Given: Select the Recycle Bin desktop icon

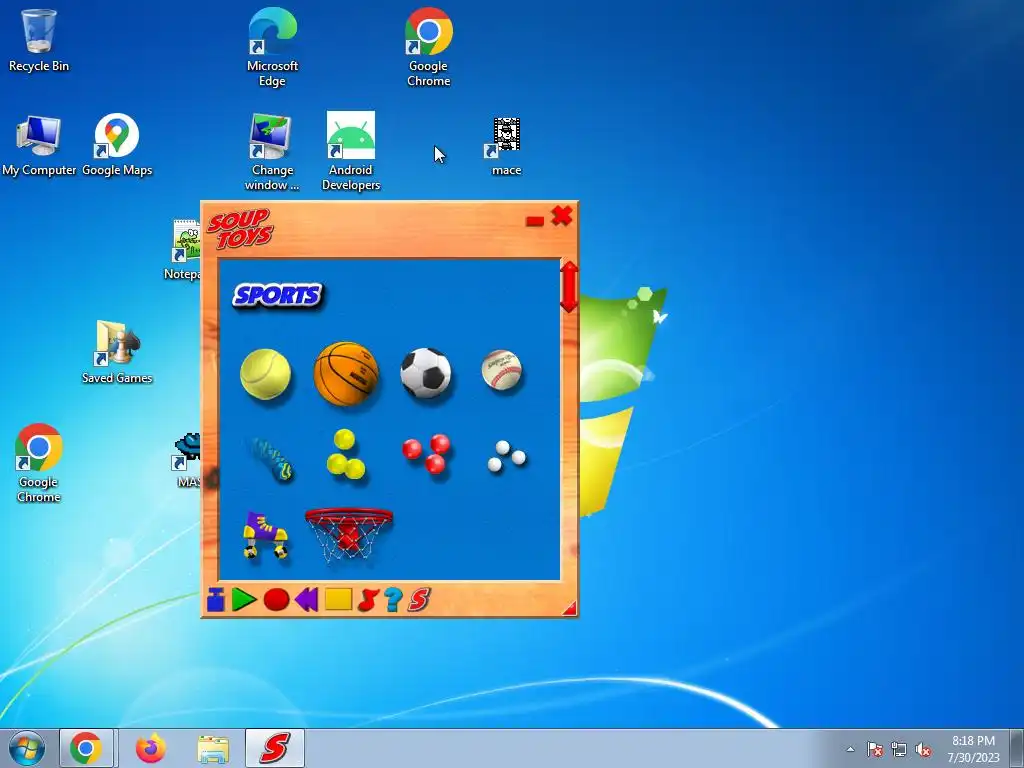Looking at the screenshot, I should (39, 40).
